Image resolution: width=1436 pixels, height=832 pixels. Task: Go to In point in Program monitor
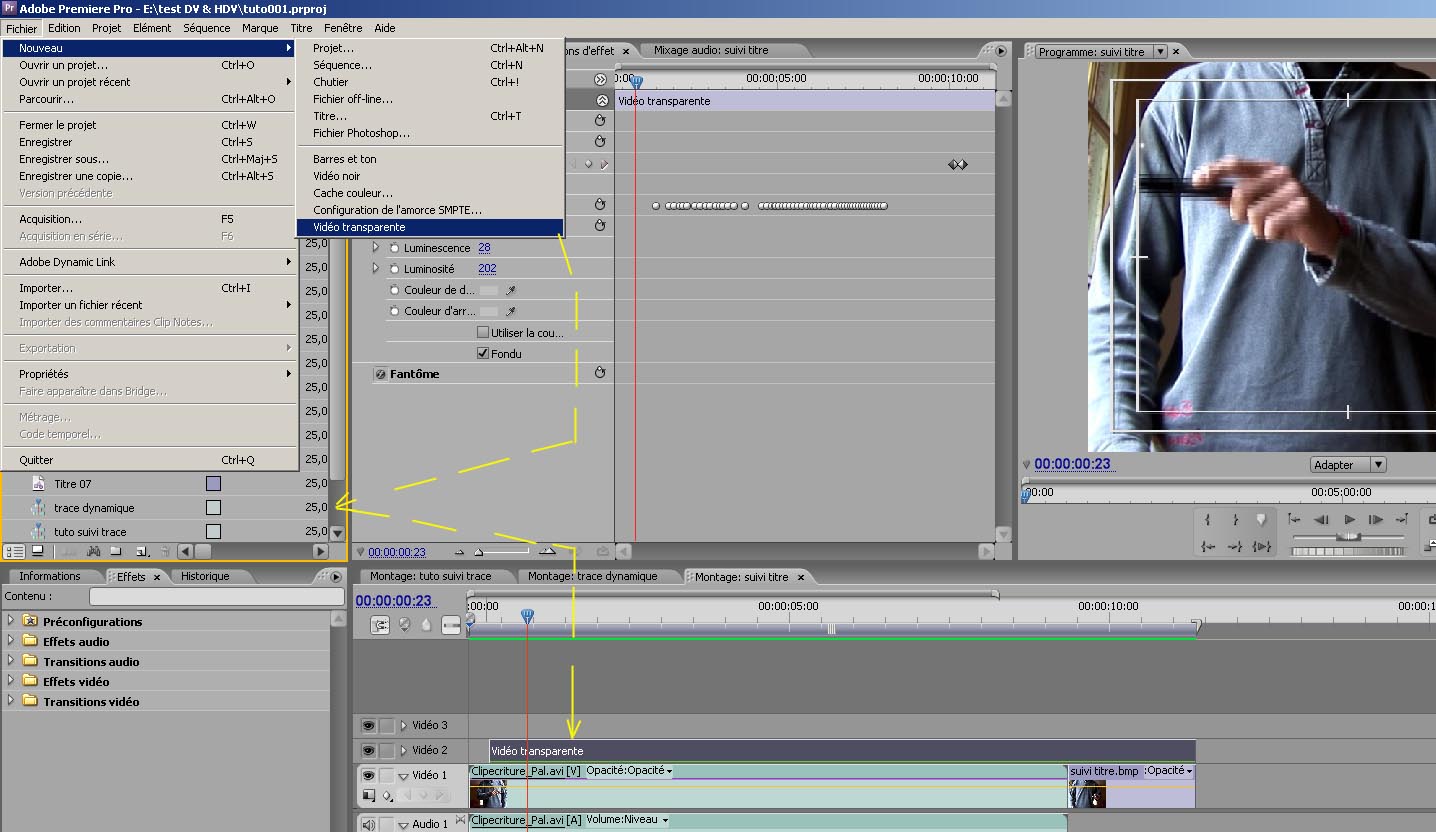point(1208,546)
